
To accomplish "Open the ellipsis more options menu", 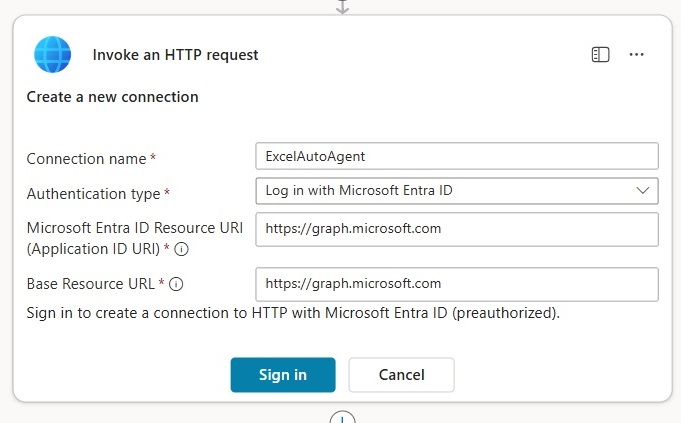I will pos(636,55).
